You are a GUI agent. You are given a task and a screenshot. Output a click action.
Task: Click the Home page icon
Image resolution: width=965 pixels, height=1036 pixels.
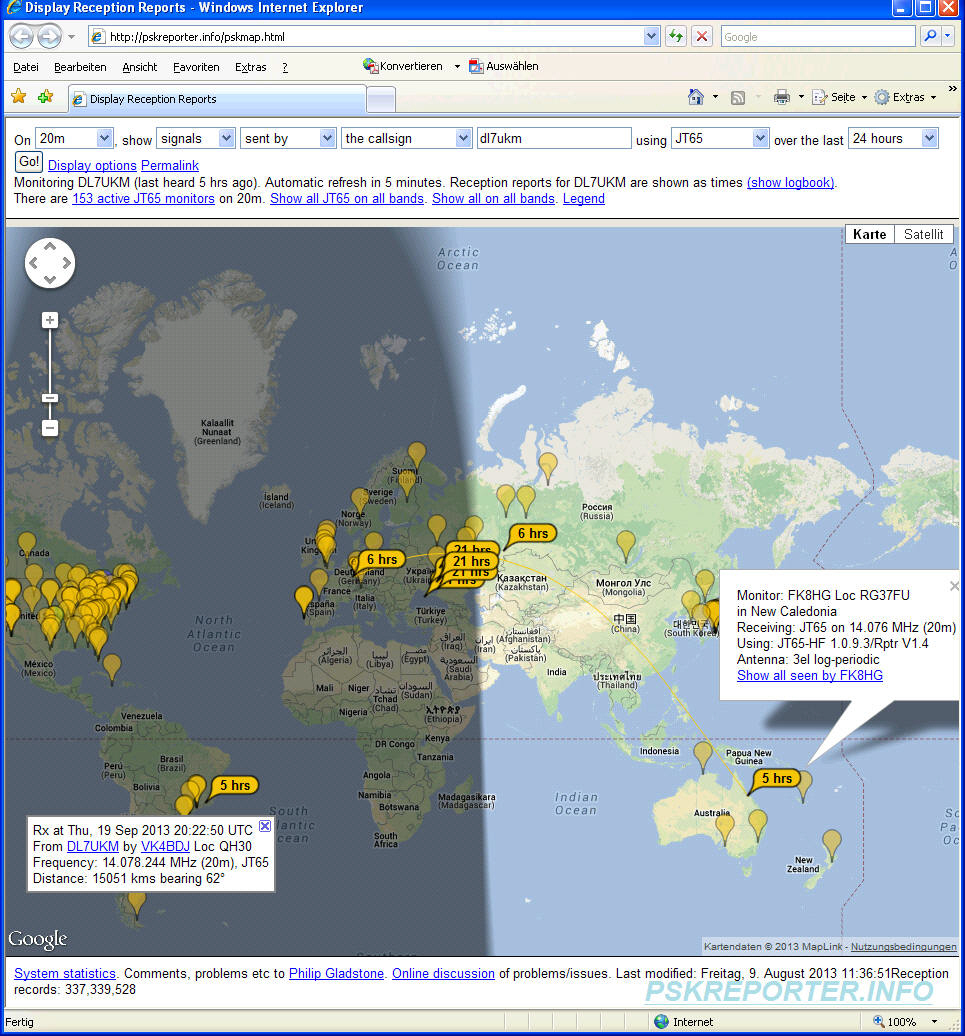pyautogui.click(x=696, y=97)
